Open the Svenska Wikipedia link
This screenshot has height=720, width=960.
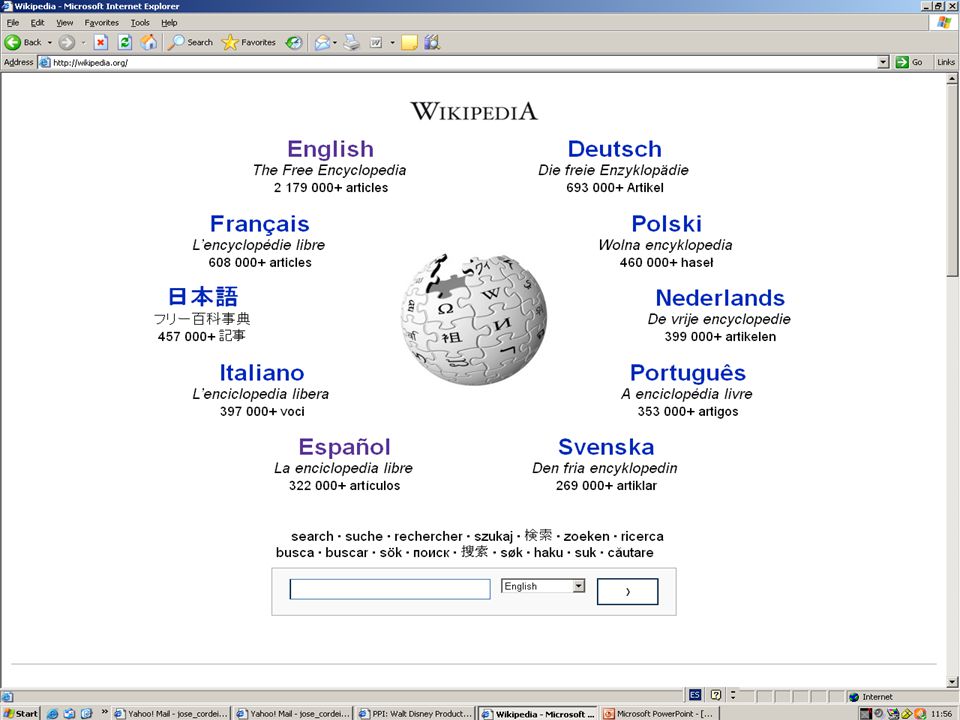click(x=606, y=447)
